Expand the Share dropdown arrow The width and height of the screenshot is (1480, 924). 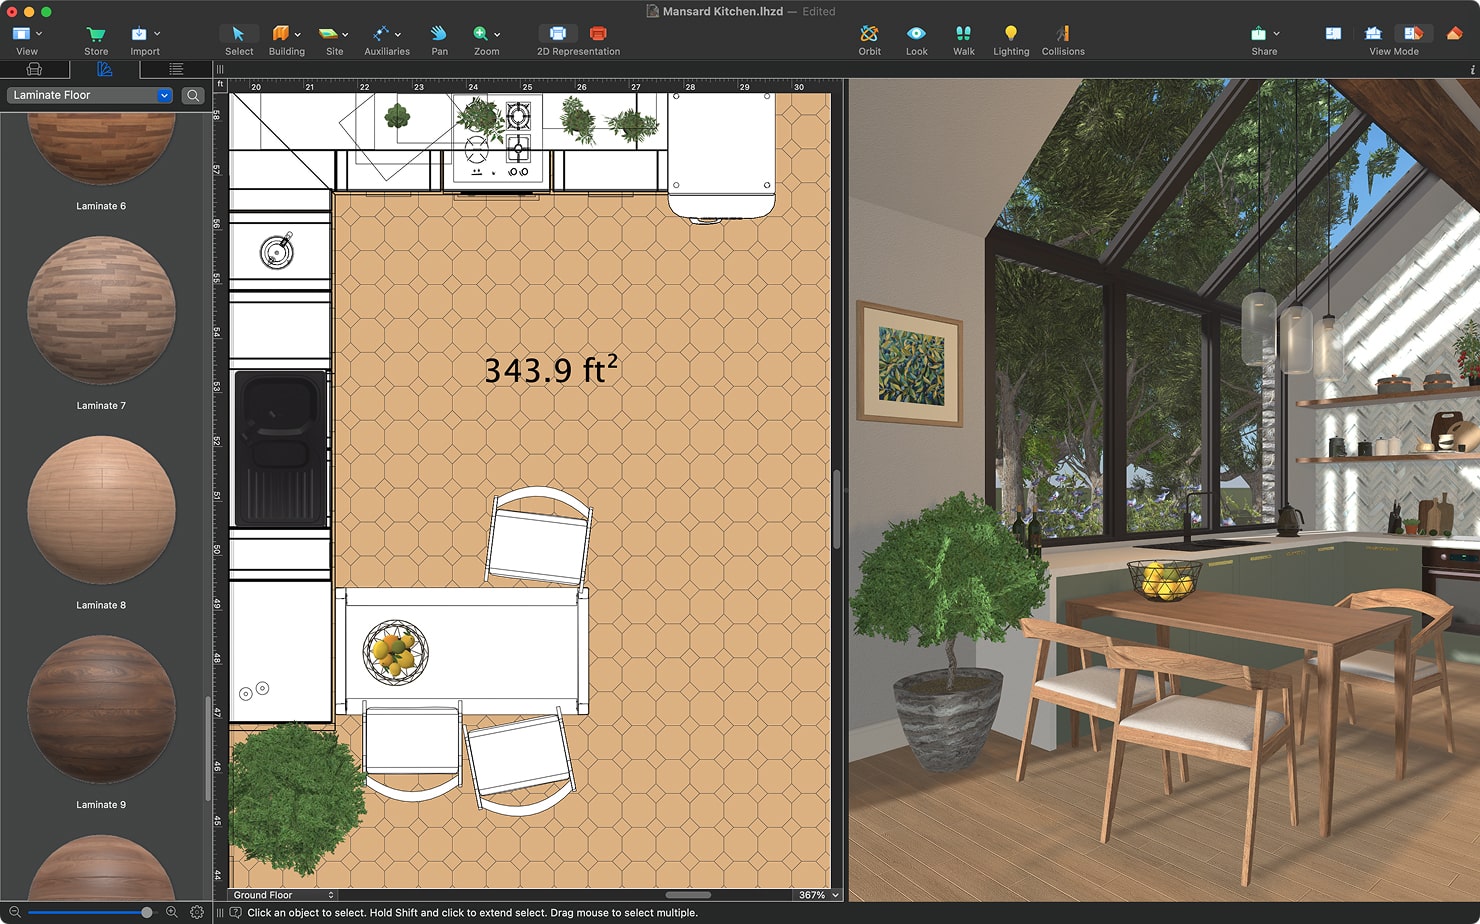(1276, 34)
